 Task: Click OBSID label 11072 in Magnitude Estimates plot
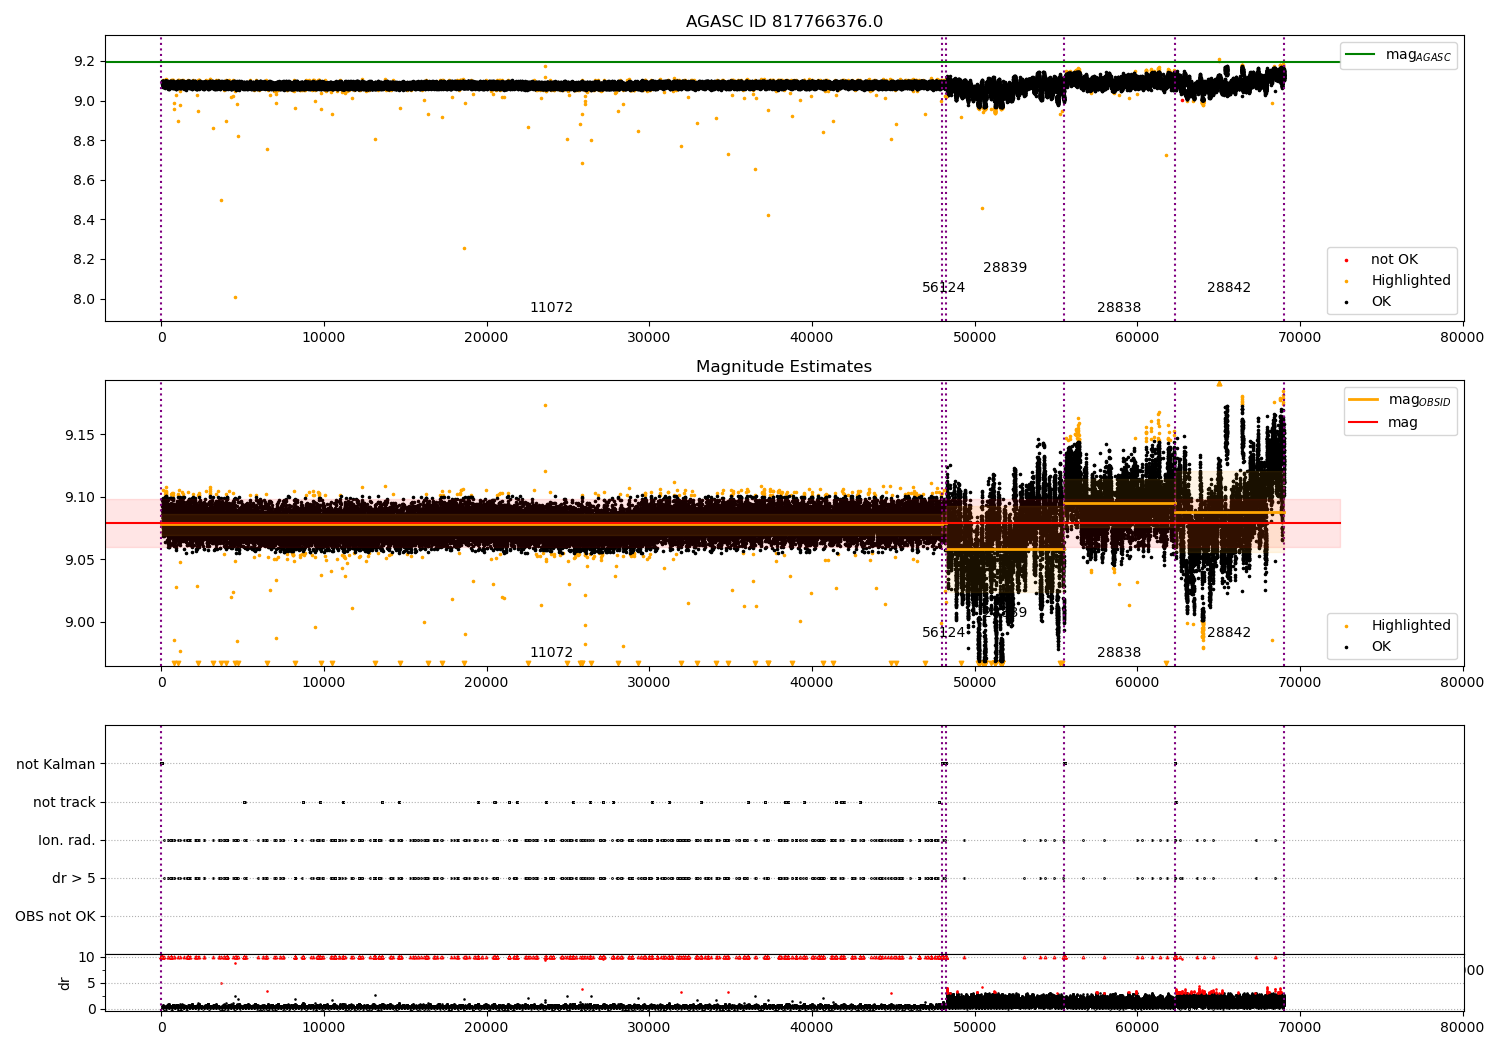551,653
